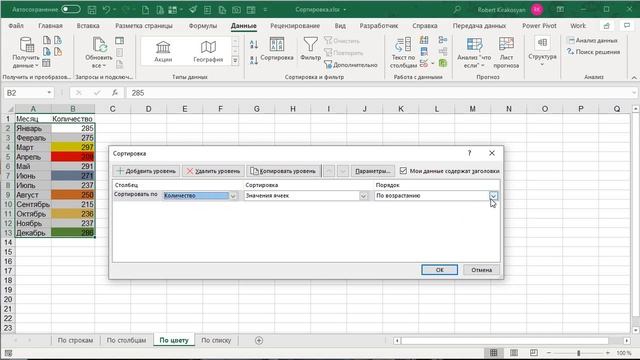The height and width of the screenshot is (360, 640).
Task: Open the Структура group button
Action: tap(542, 52)
